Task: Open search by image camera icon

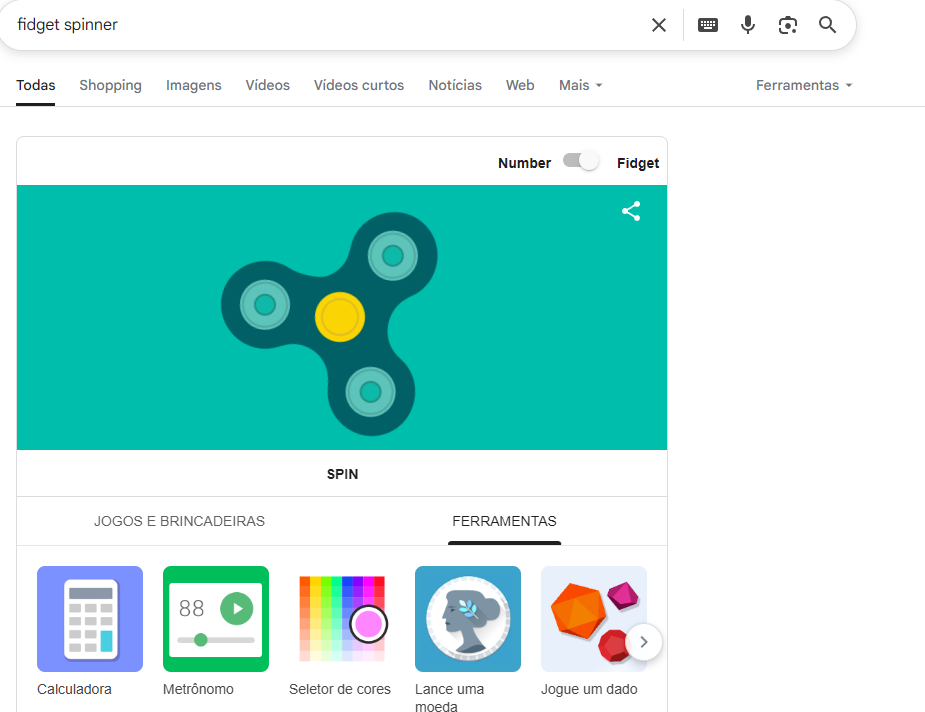Action: (788, 25)
